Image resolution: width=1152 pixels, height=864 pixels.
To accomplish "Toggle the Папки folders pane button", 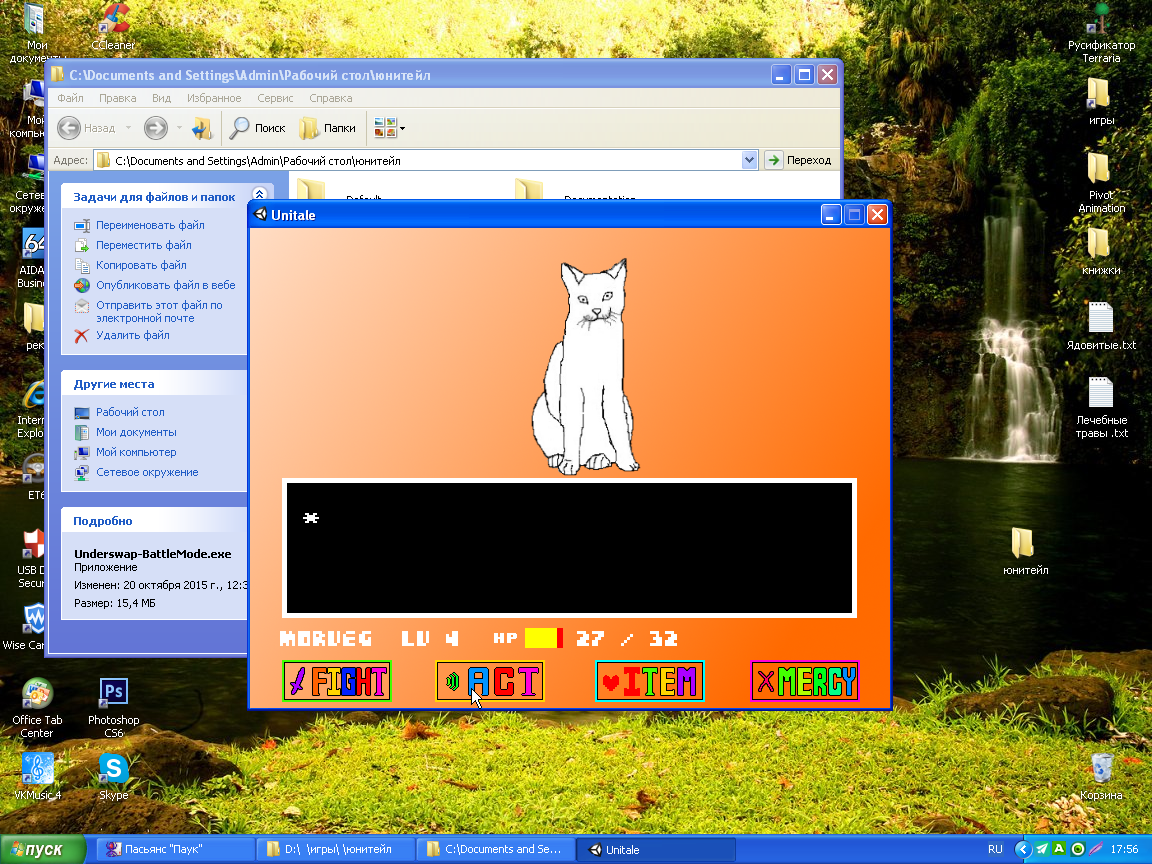I will coord(328,128).
